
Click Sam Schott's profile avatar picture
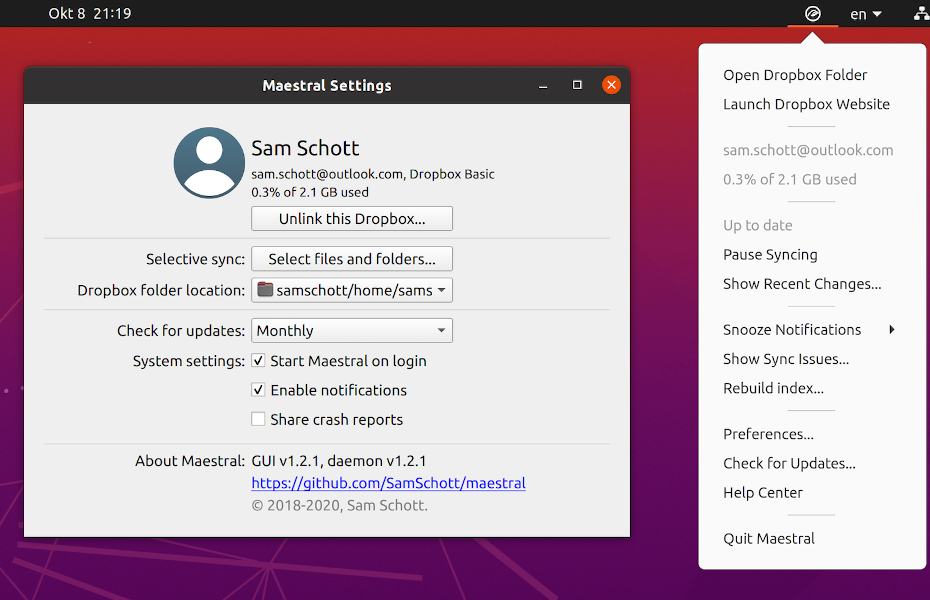pos(209,162)
